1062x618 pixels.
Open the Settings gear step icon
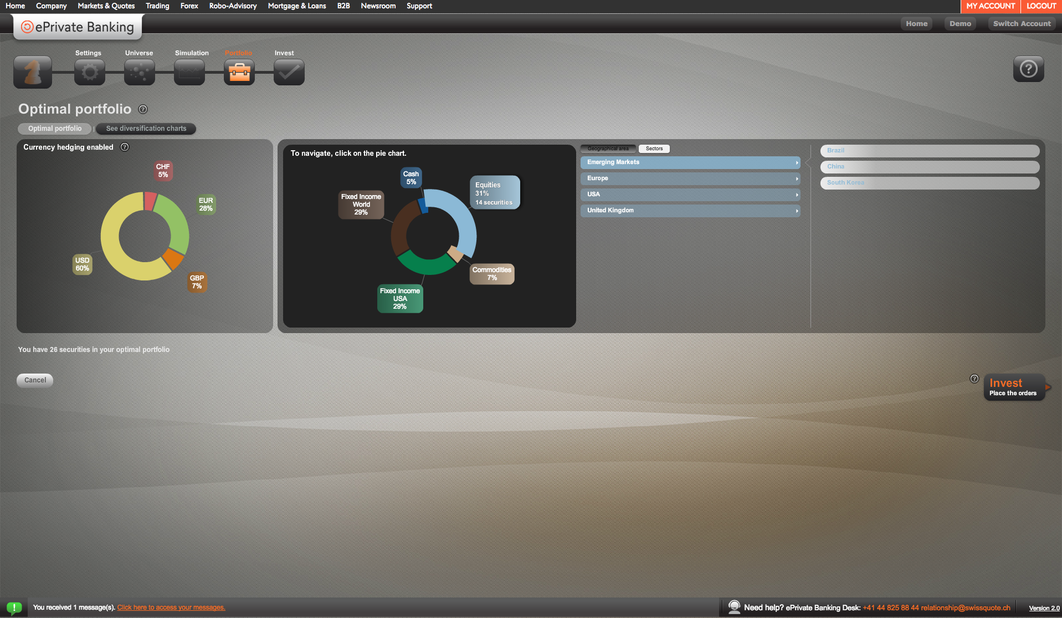89,72
